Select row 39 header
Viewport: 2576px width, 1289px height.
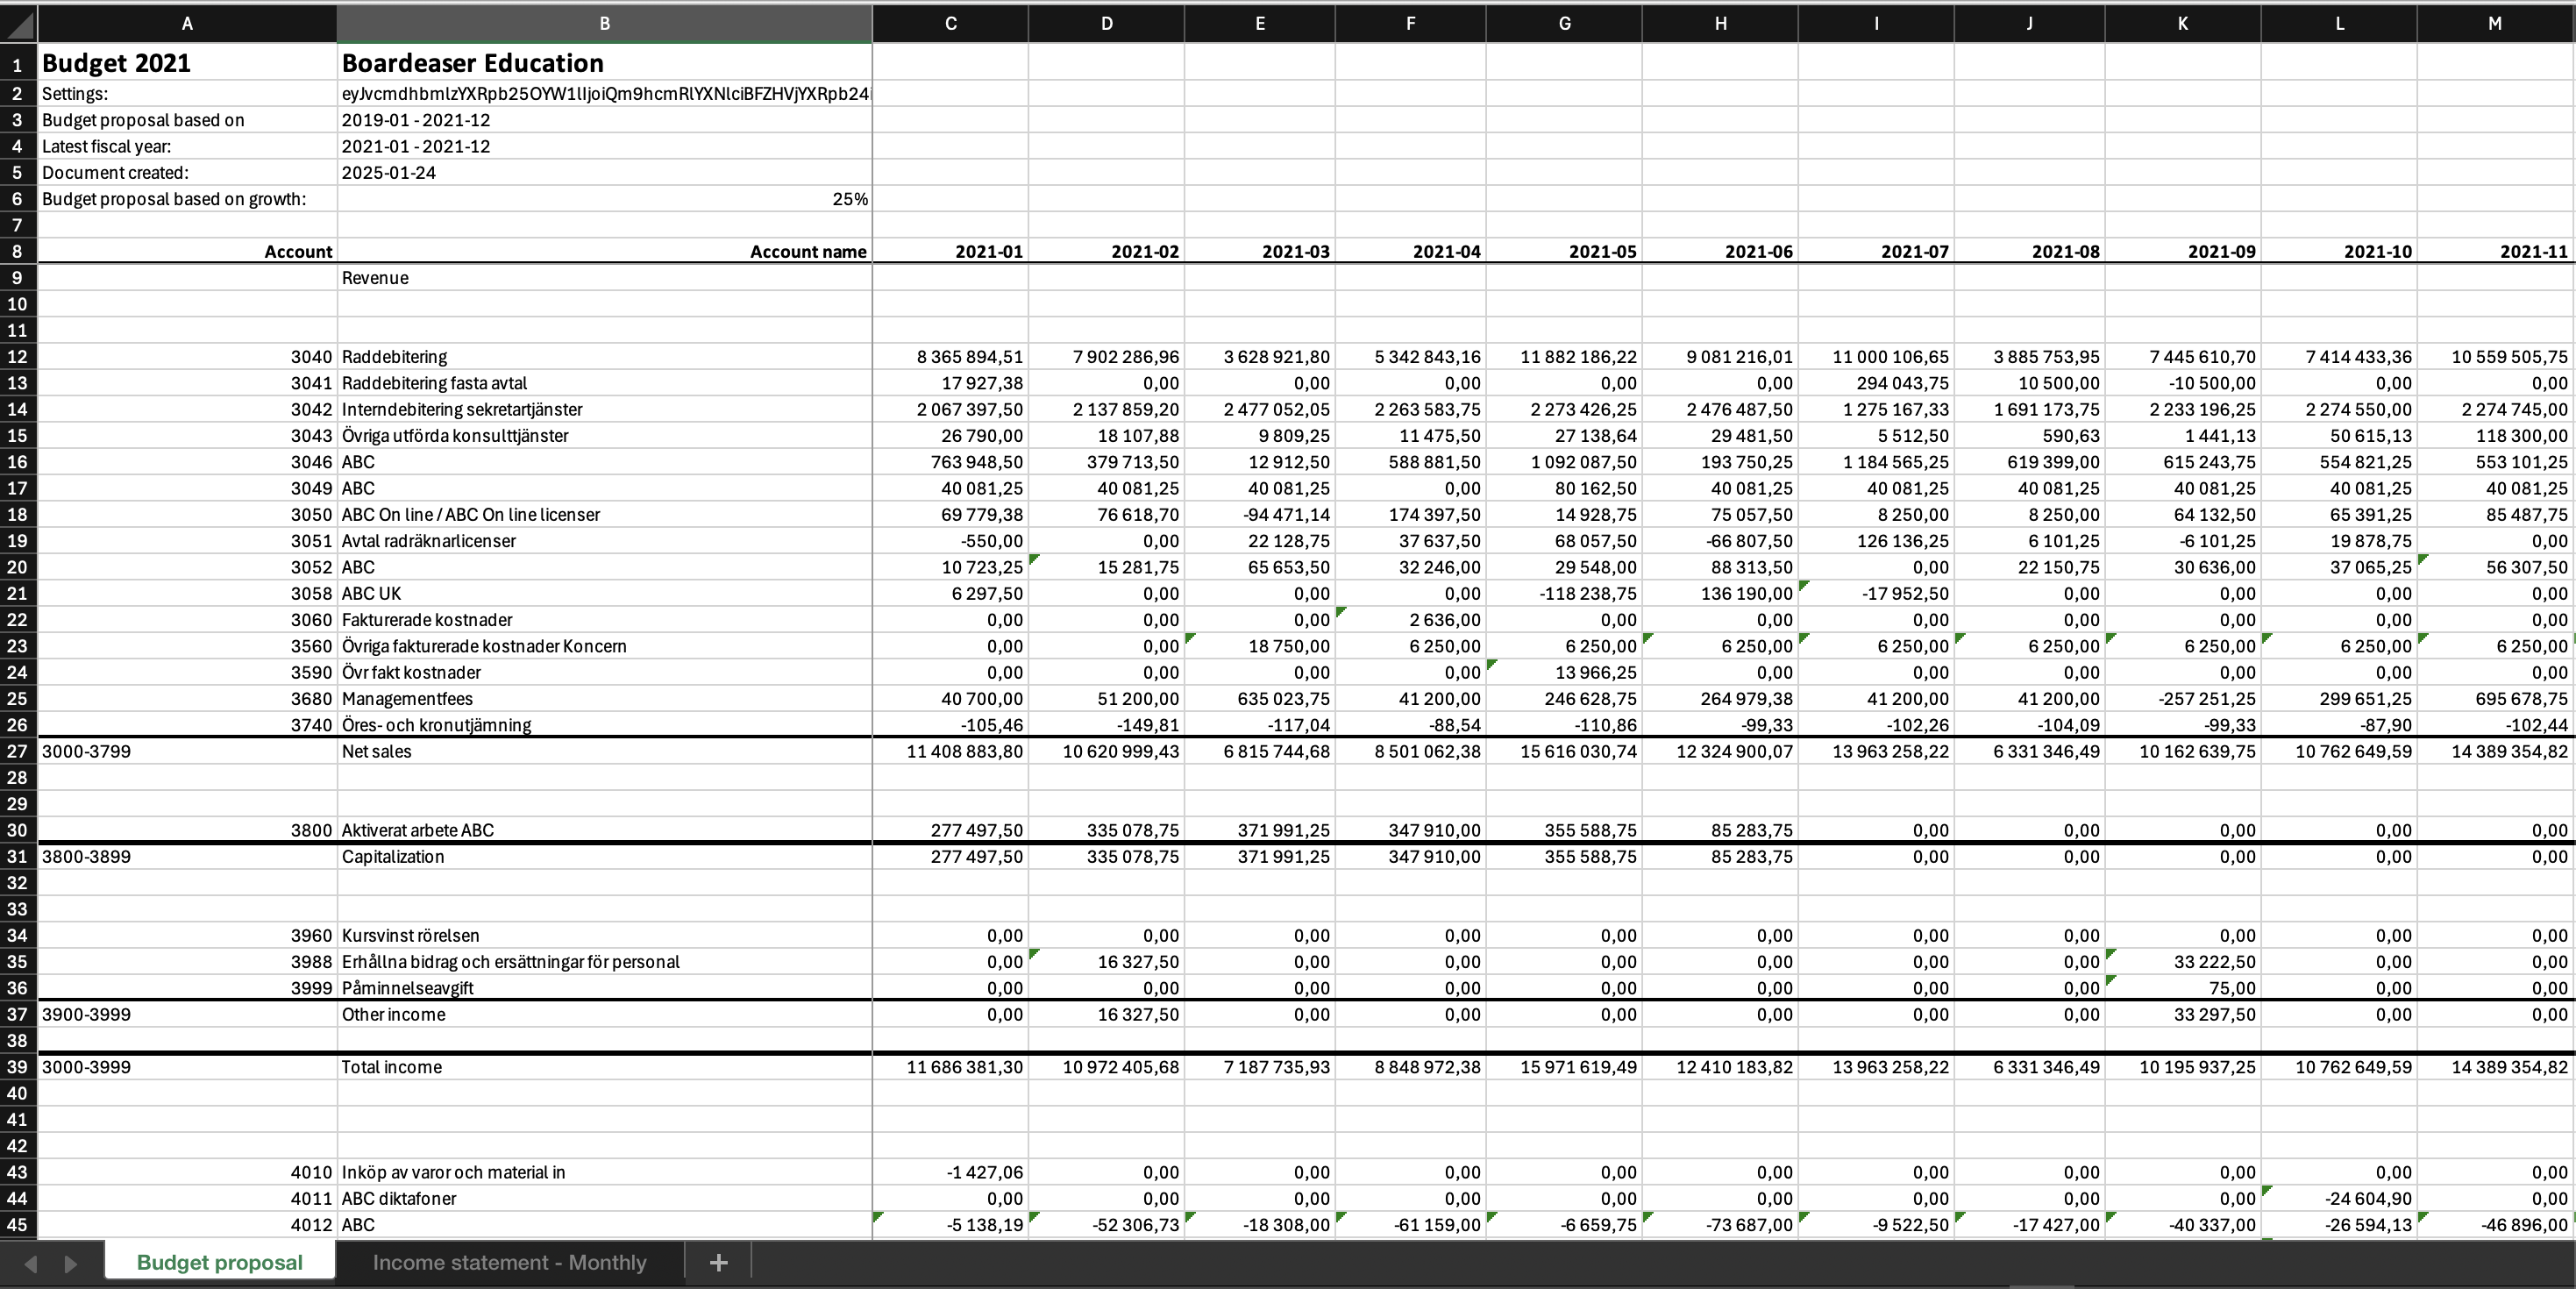tap(18, 1067)
